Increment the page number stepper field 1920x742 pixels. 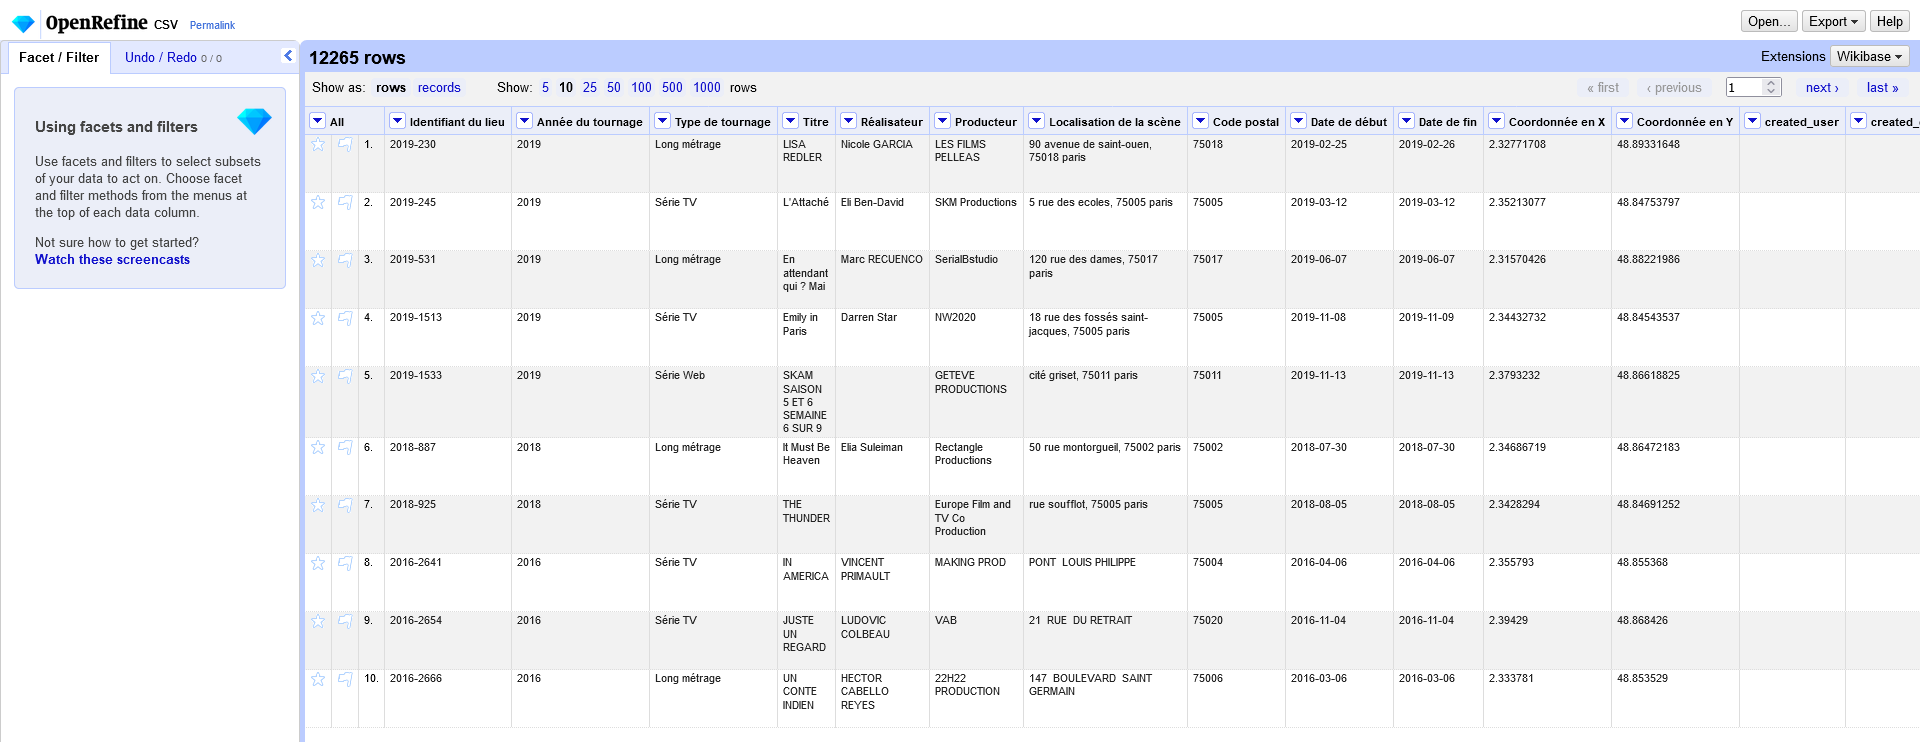pos(1771,83)
